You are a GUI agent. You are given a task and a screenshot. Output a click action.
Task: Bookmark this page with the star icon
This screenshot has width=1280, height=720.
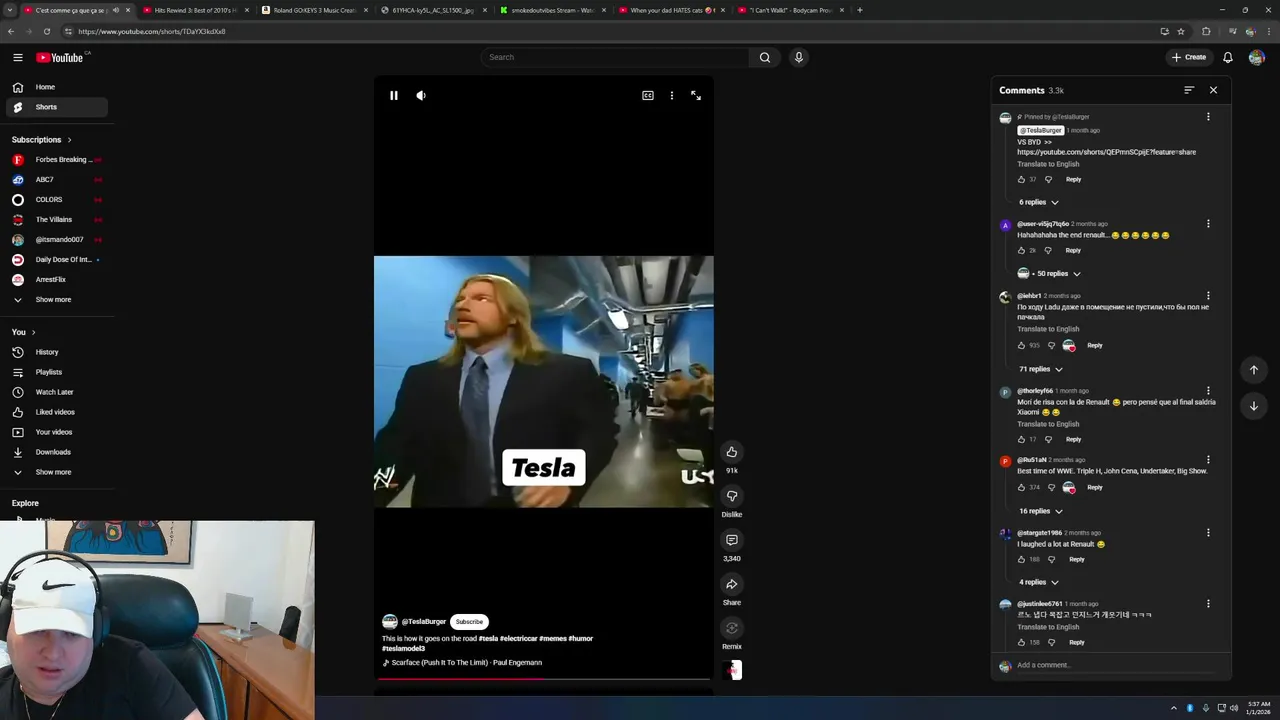click(x=1181, y=31)
